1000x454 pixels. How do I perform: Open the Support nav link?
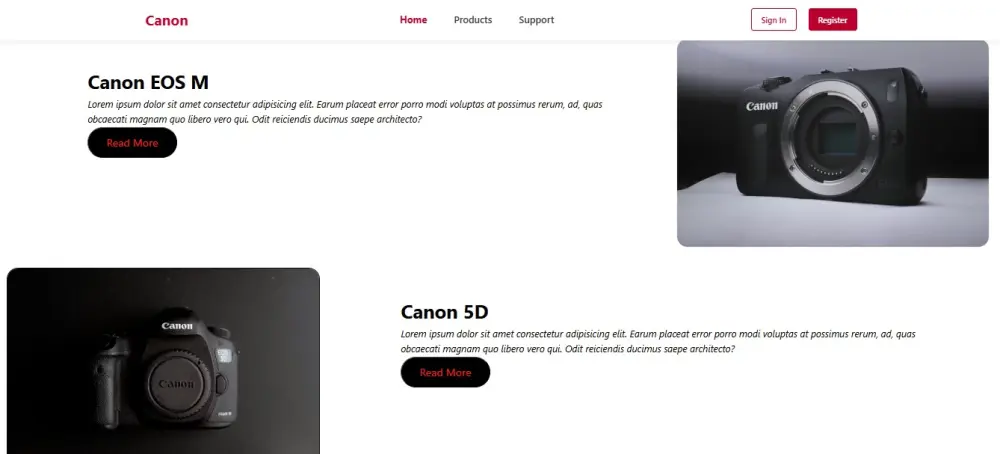(536, 20)
